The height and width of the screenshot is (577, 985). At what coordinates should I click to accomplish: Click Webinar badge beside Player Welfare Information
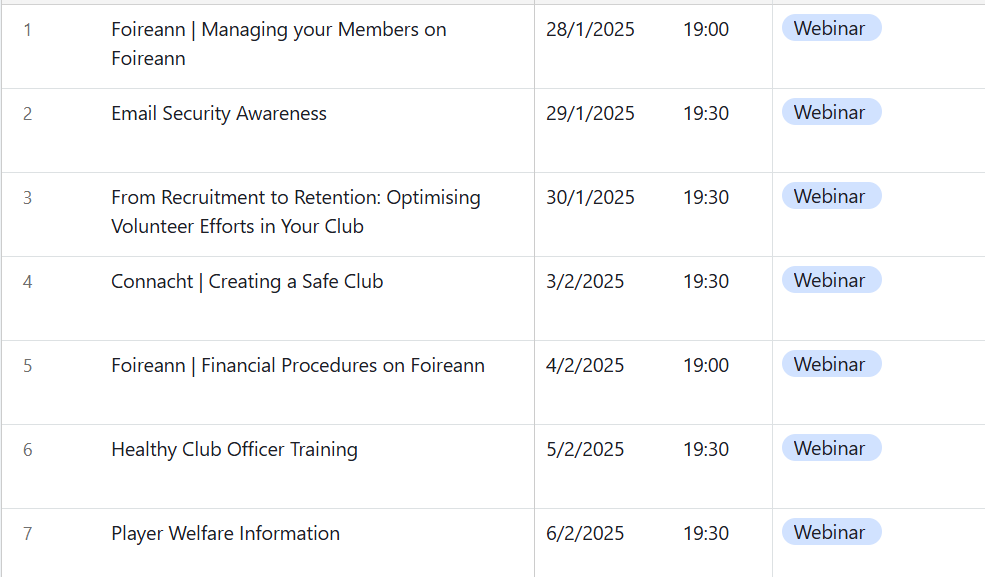pyautogui.click(x=831, y=533)
